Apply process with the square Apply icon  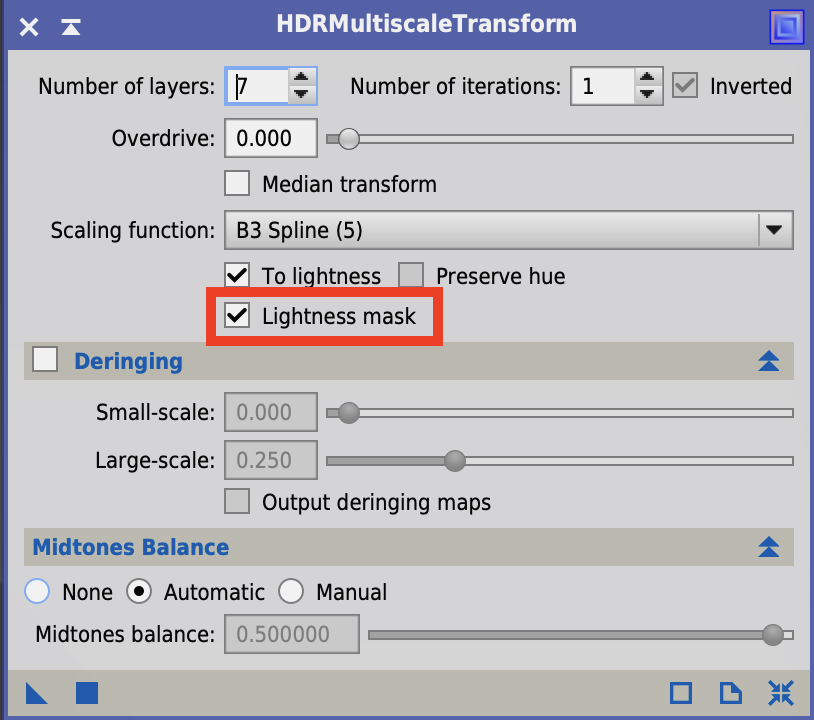pyautogui.click(x=87, y=693)
